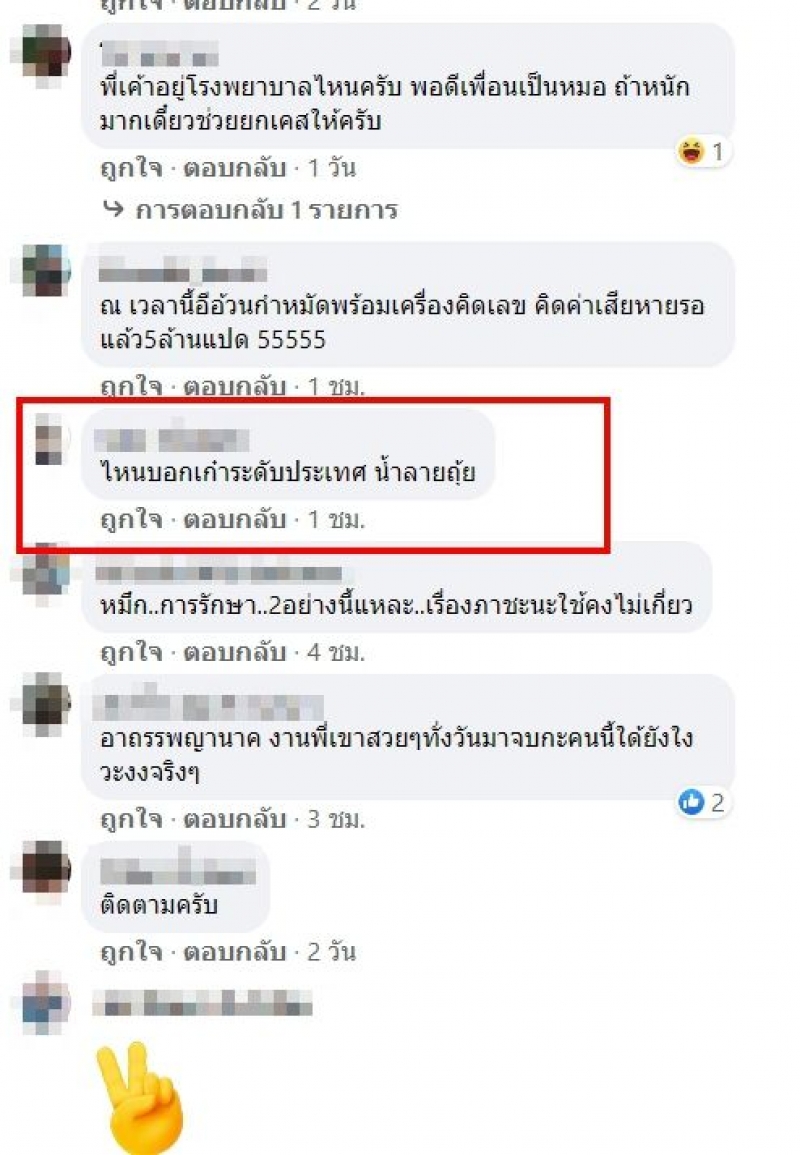
Task: Like the ติดตามครับ comment
Action: (130, 952)
